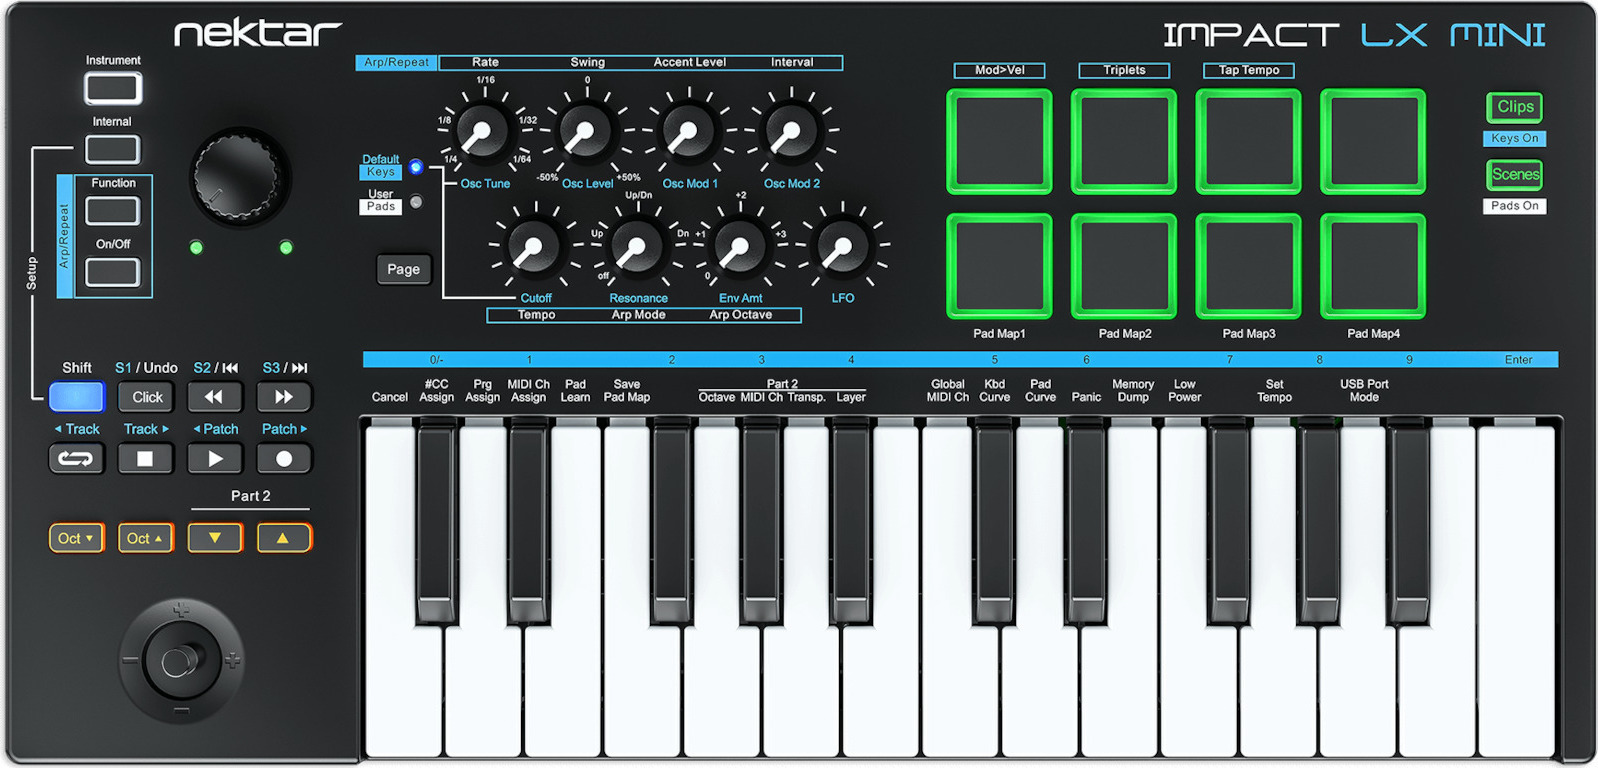Toggle the Arp/Repeat On/Off button
The width and height of the screenshot is (1598, 768).
point(112,272)
